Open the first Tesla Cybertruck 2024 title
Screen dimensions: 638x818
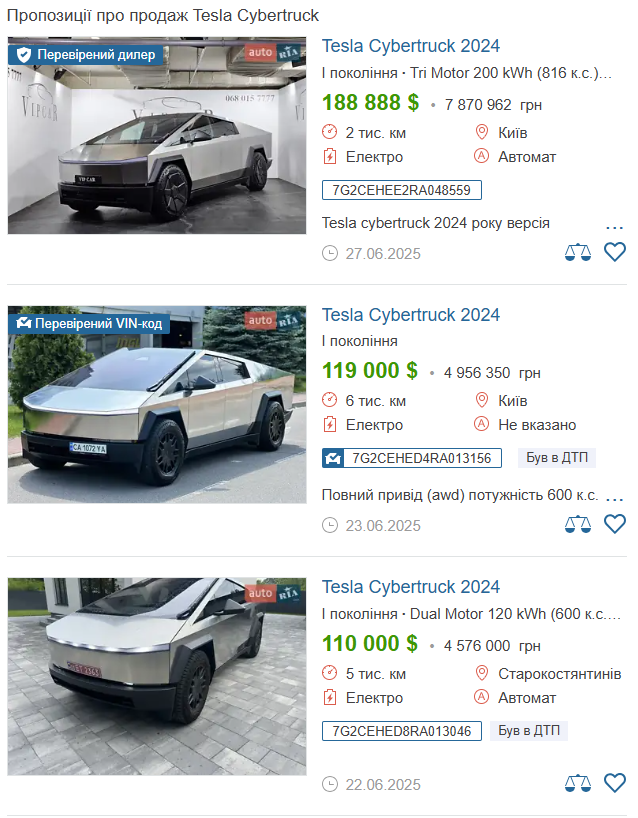(x=411, y=46)
